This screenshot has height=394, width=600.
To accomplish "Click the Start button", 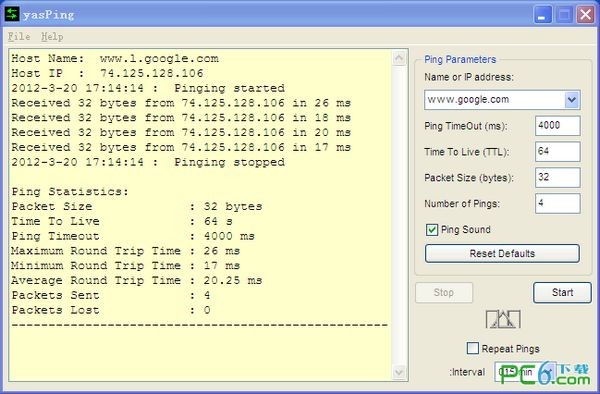I will (562, 293).
